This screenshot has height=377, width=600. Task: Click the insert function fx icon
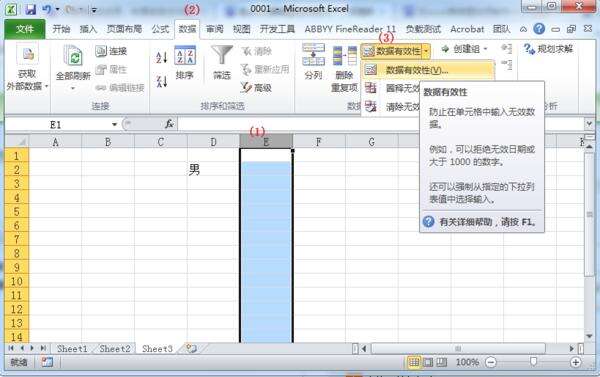[x=169, y=124]
